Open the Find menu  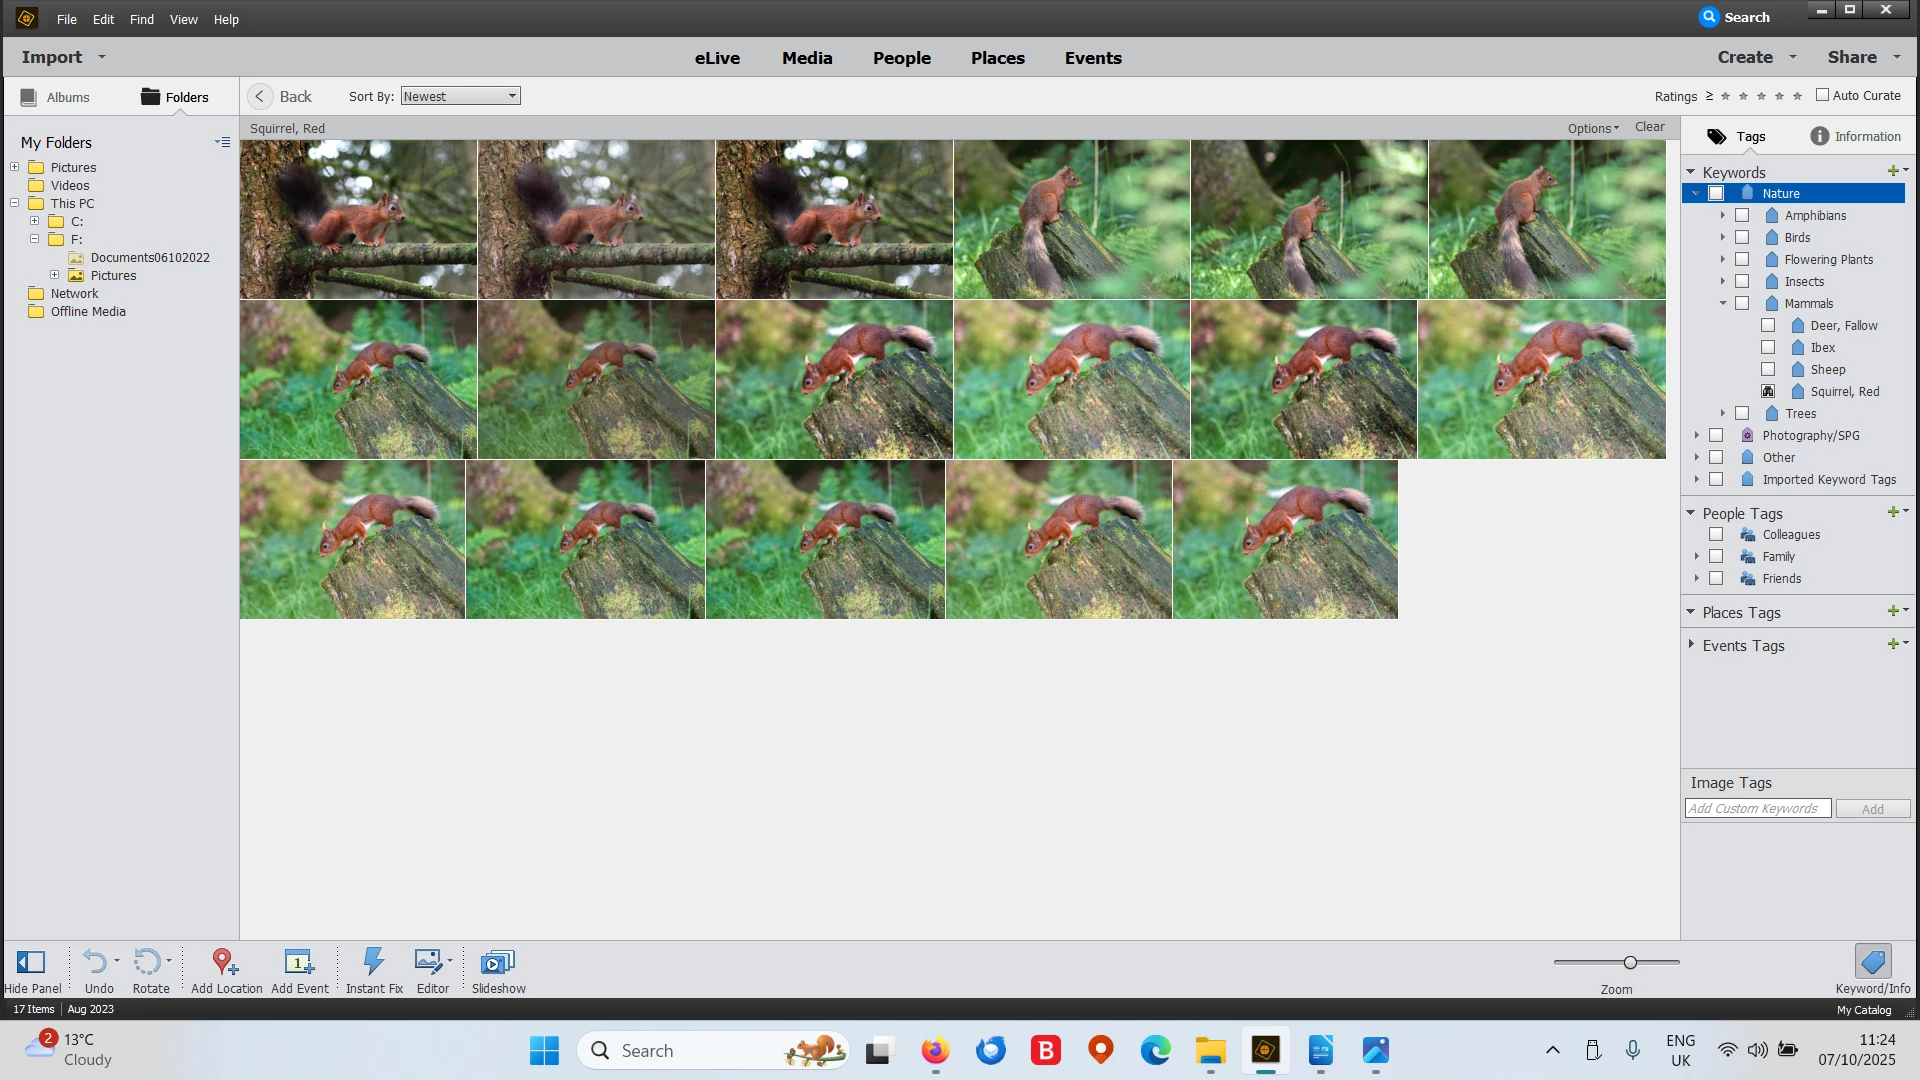pos(141,19)
